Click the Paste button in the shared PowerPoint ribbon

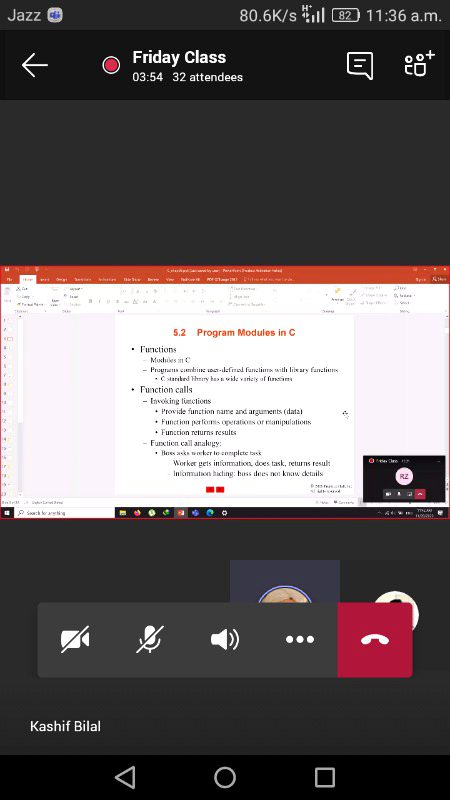[x=7, y=294]
